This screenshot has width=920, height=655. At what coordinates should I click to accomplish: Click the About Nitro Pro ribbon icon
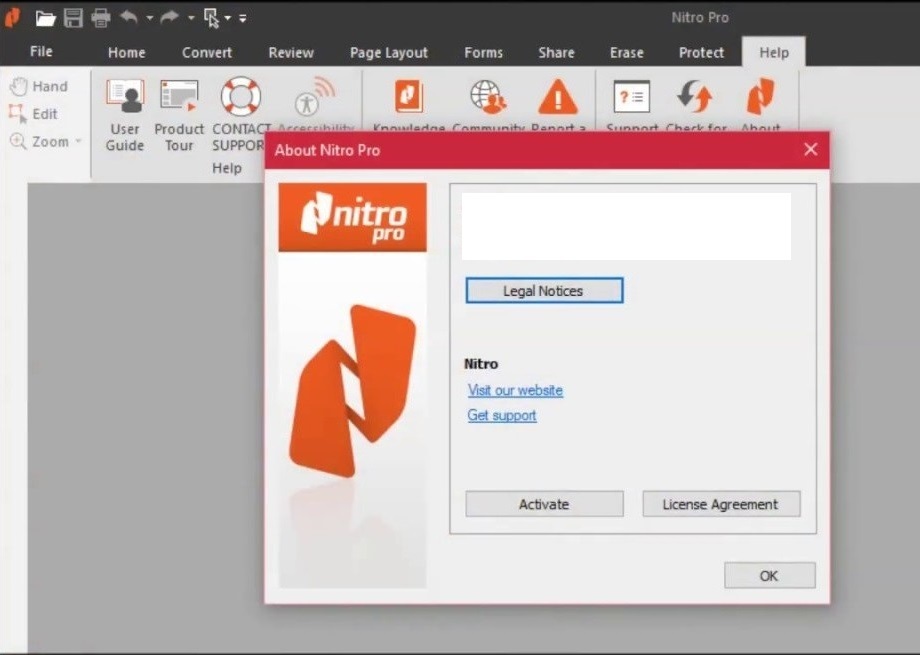tap(761, 96)
